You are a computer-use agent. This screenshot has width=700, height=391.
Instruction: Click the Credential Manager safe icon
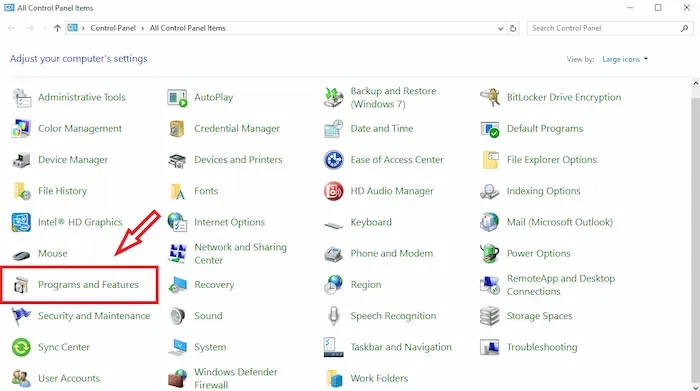177,129
